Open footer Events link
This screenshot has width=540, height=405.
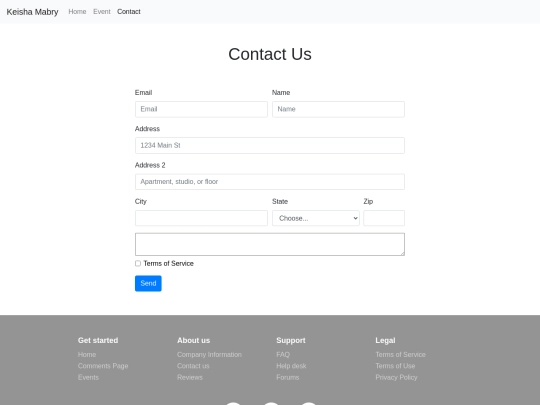(x=88, y=377)
